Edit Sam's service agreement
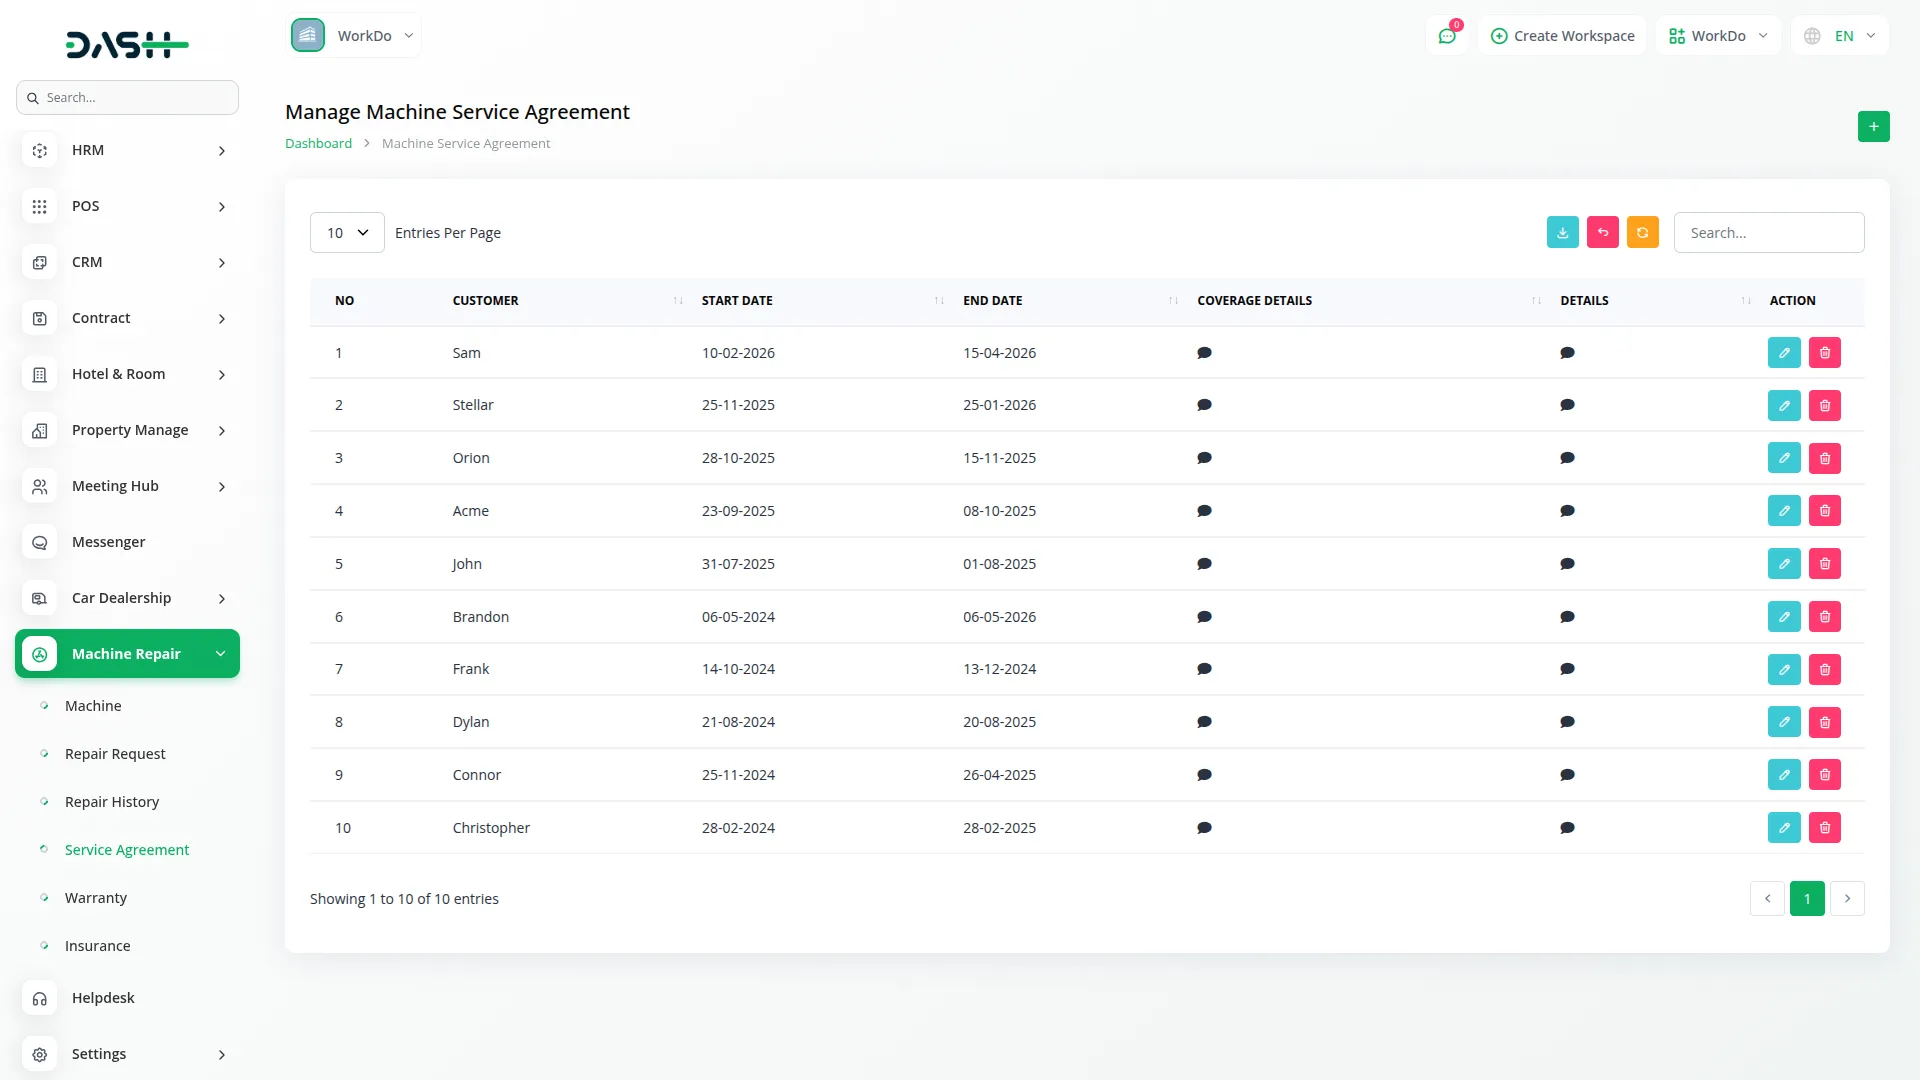The image size is (1920, 1080). pos(1783,353)
